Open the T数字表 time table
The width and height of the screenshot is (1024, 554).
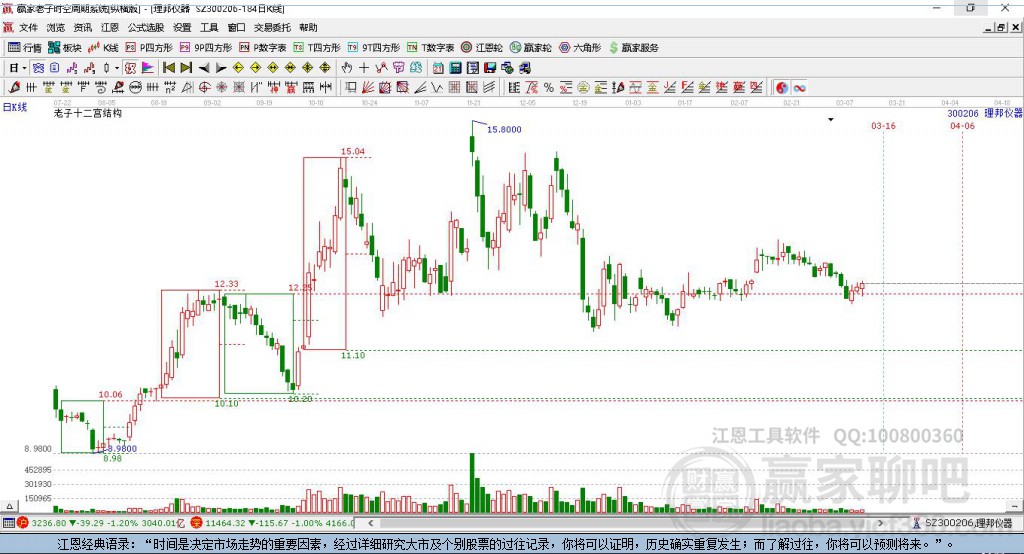pos(430,48)
